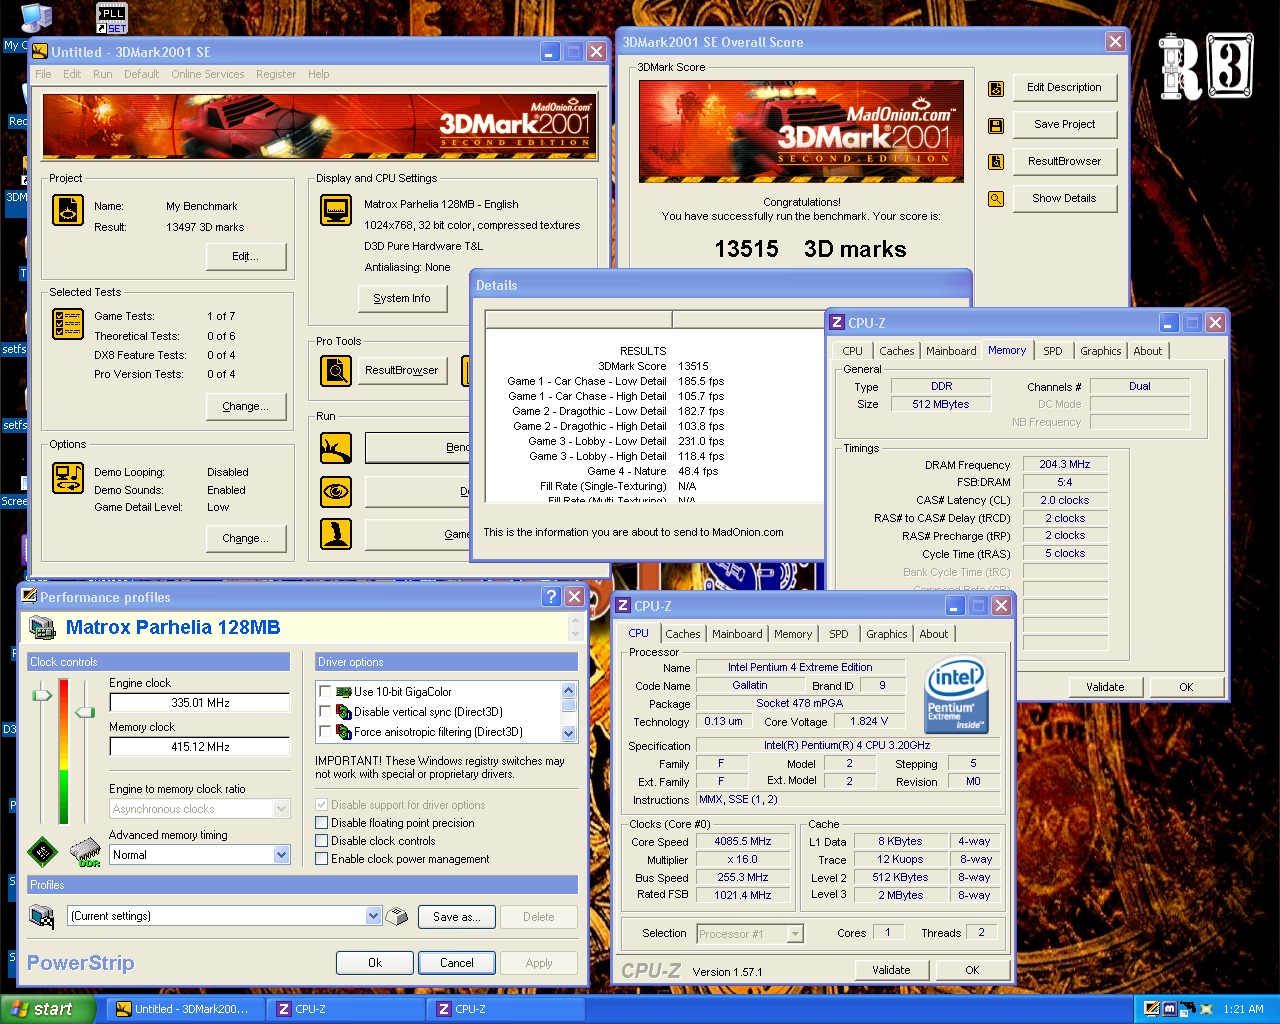Image resolution: width=1280 pixels, height=1024 pixels.
Task: Toggle Disable clock controls checkbox
Action: point(322,841)
